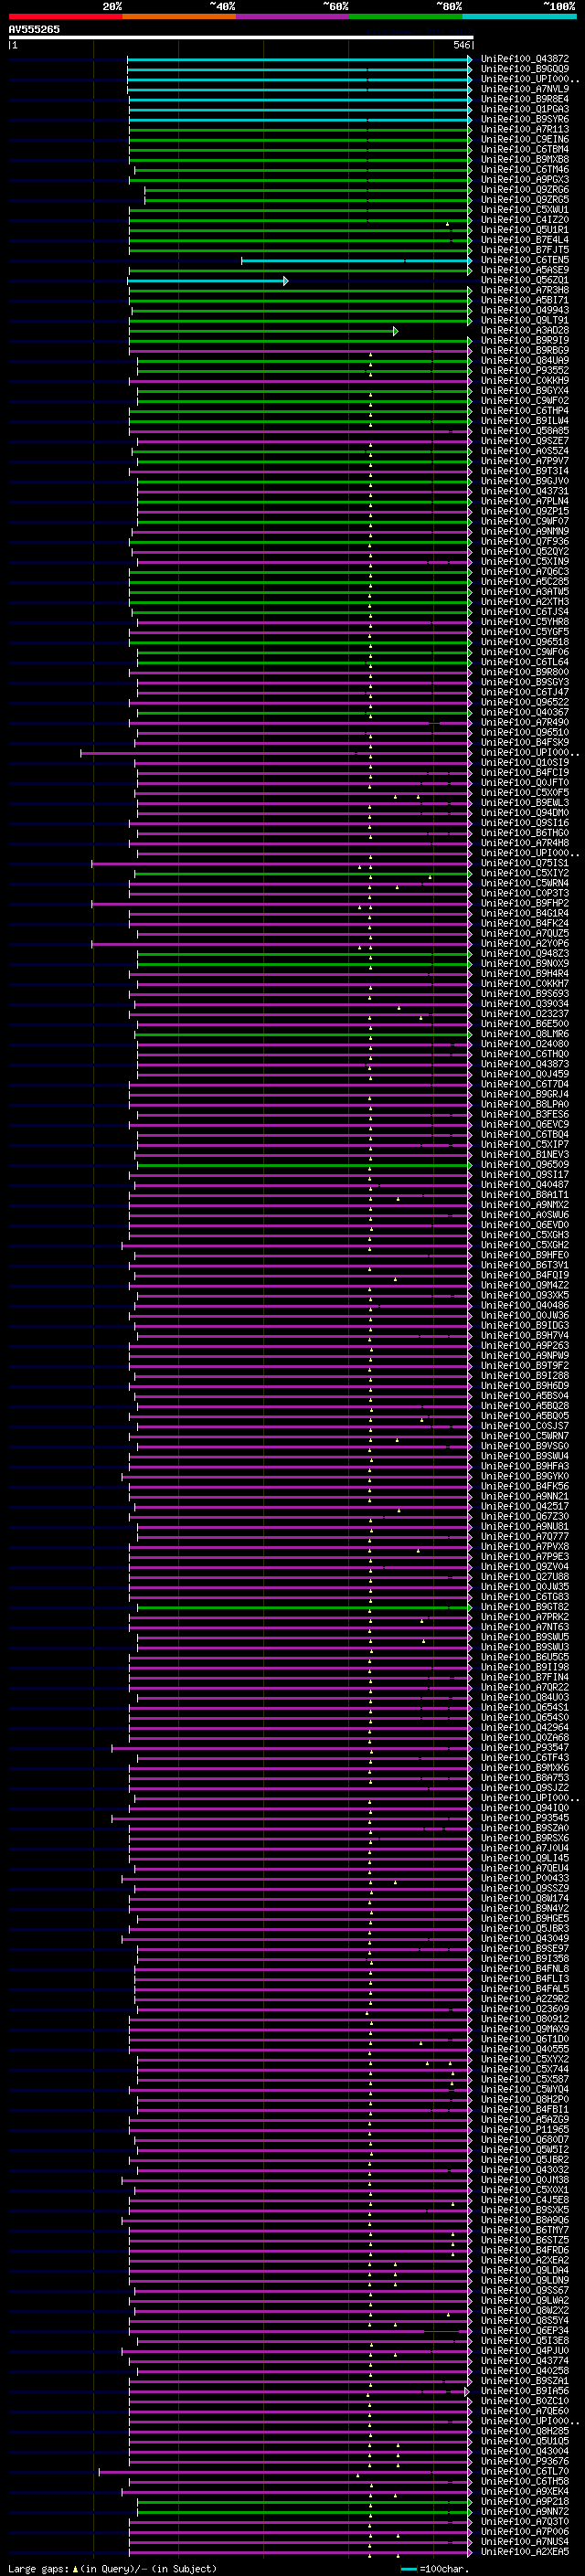Select the label UniRef100_C4IZ20
This screenshot has height=2576, width=585.
coord(525,220)
